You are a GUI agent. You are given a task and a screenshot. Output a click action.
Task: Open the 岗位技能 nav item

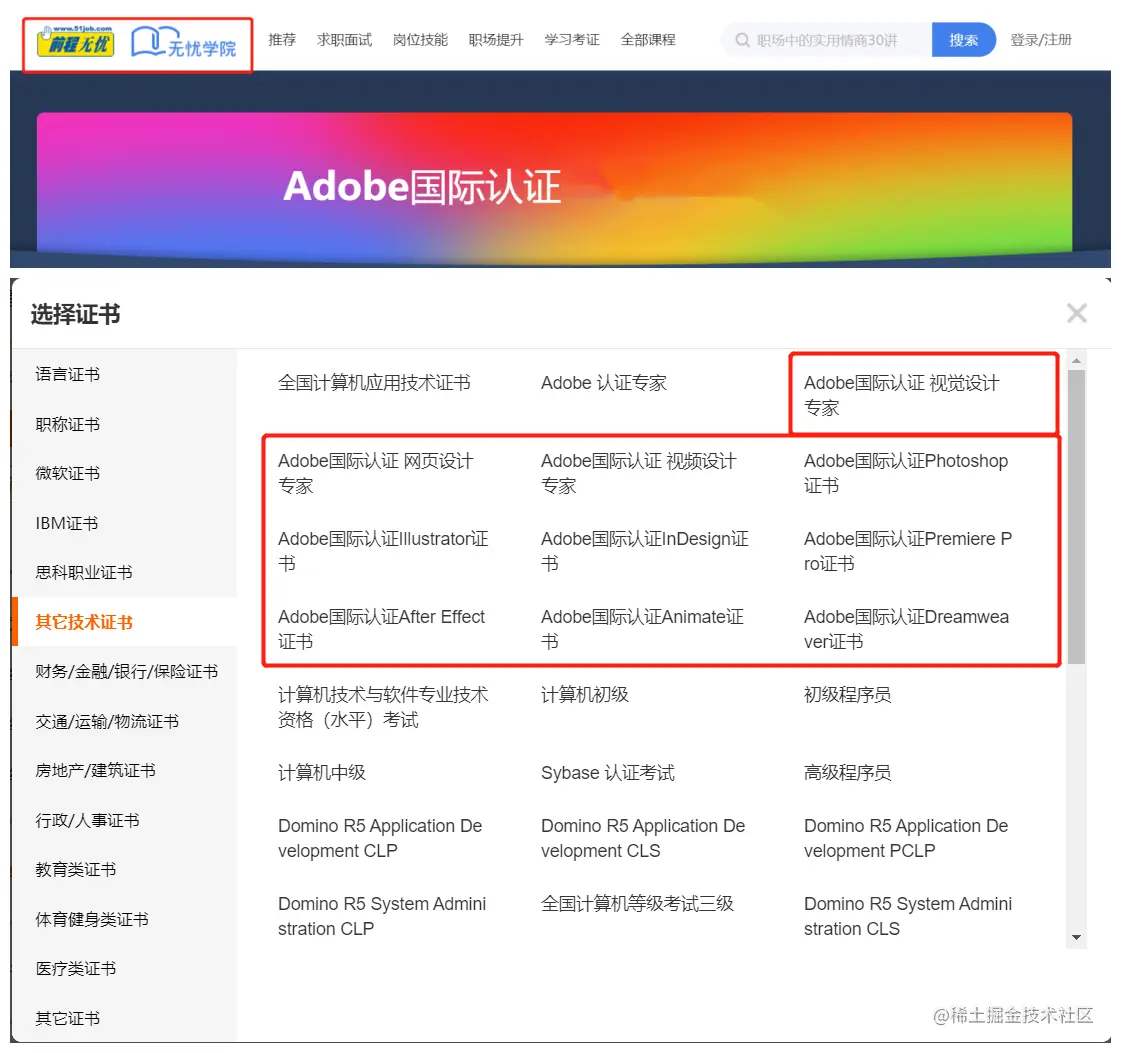[x=420, y=40]
